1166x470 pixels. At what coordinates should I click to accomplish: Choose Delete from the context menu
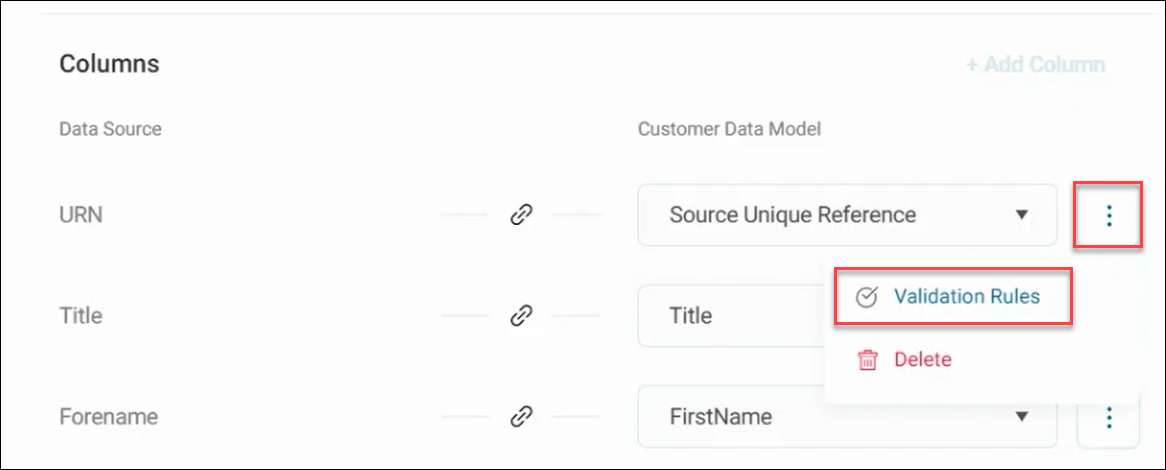[x=922, y=360]
